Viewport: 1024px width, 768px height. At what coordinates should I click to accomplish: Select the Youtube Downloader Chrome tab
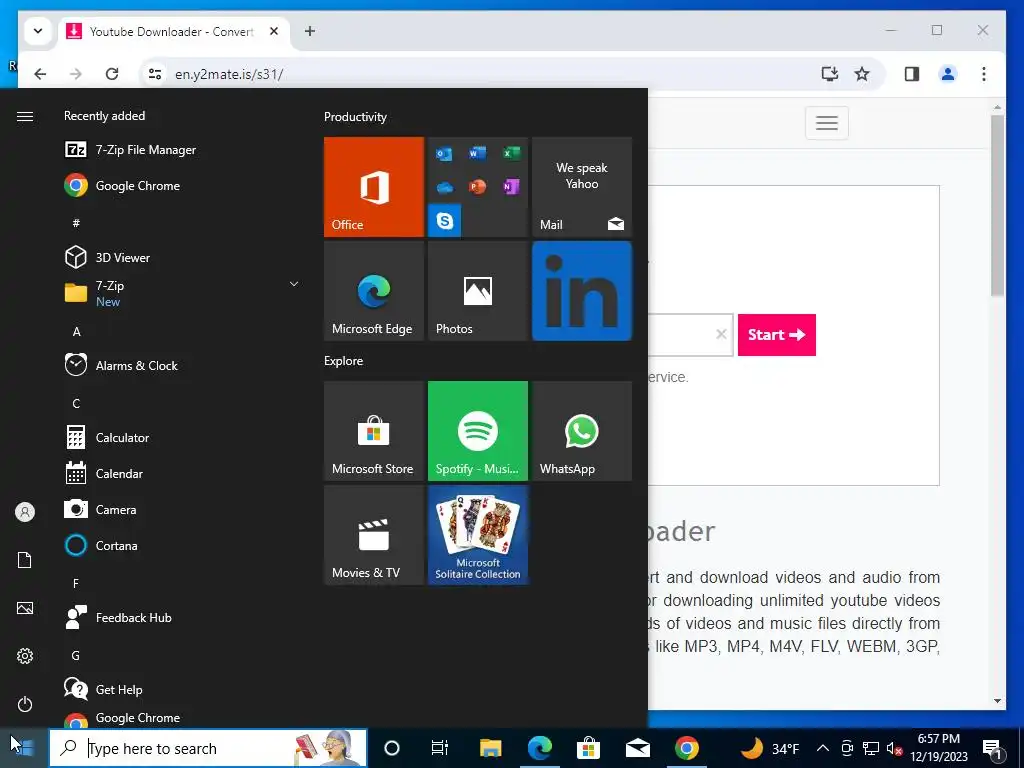(174, 31)
